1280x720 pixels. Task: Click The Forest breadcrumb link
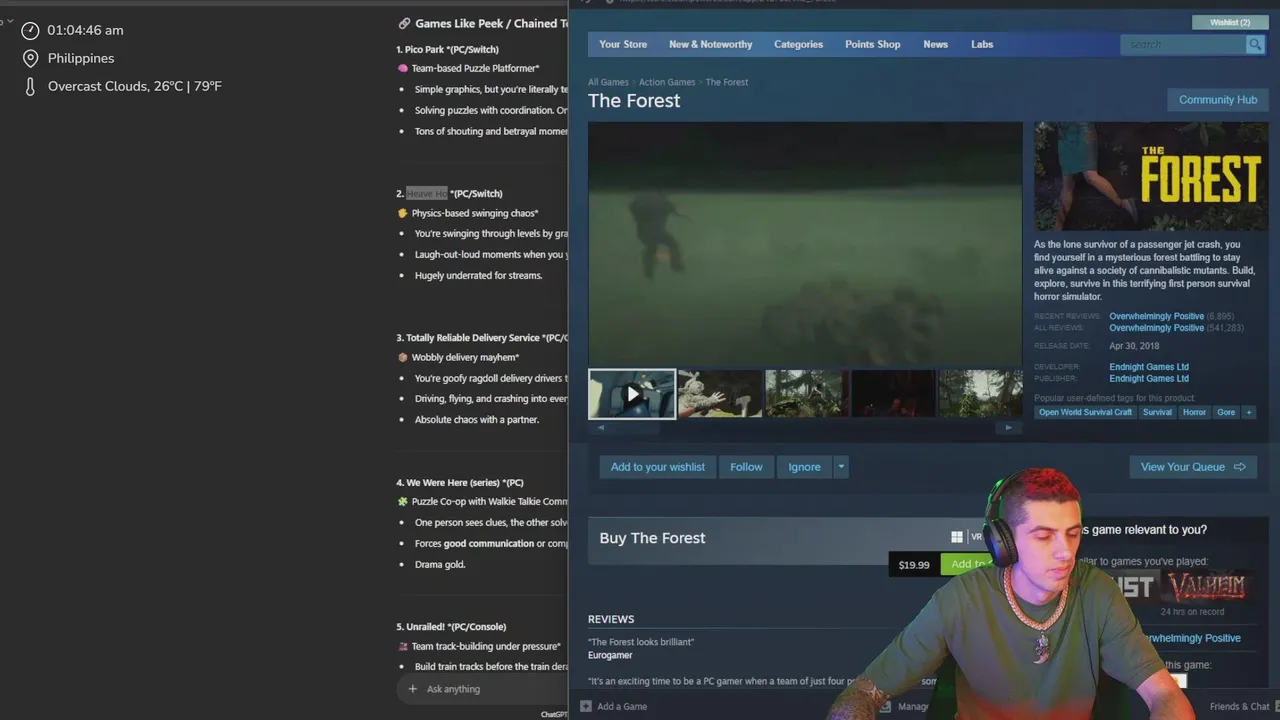pos(727,82)
